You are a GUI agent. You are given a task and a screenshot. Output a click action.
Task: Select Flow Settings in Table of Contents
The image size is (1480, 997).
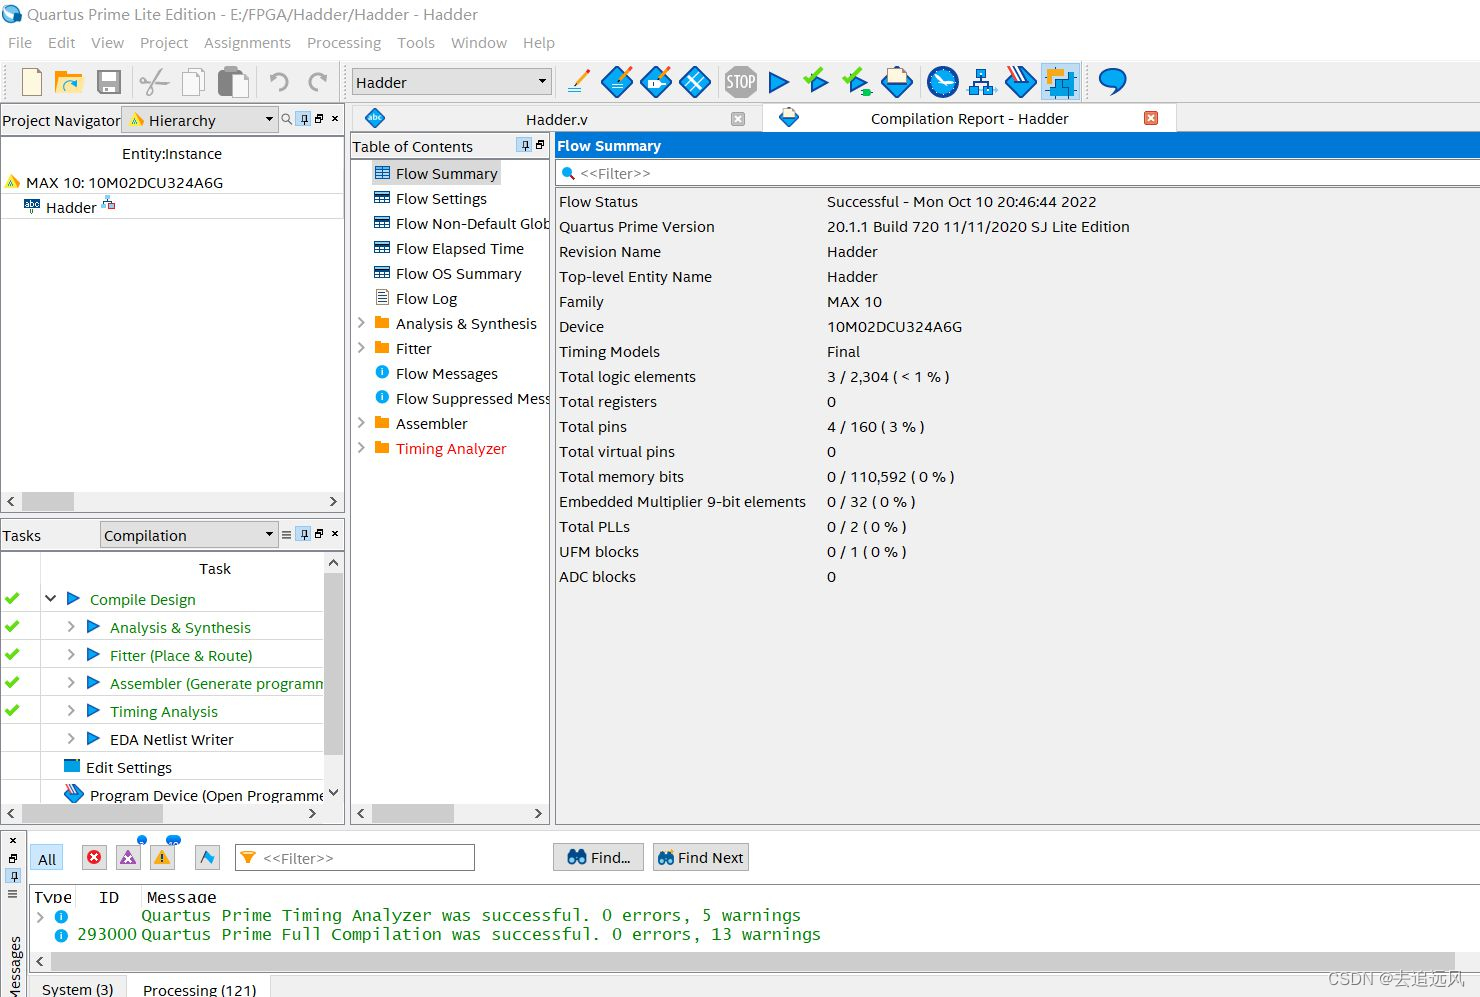441,198
